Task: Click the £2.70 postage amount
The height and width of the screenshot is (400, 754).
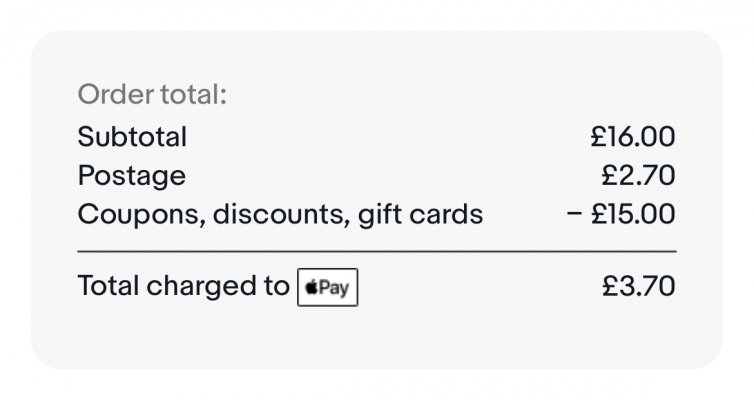Action: point(638,176)
